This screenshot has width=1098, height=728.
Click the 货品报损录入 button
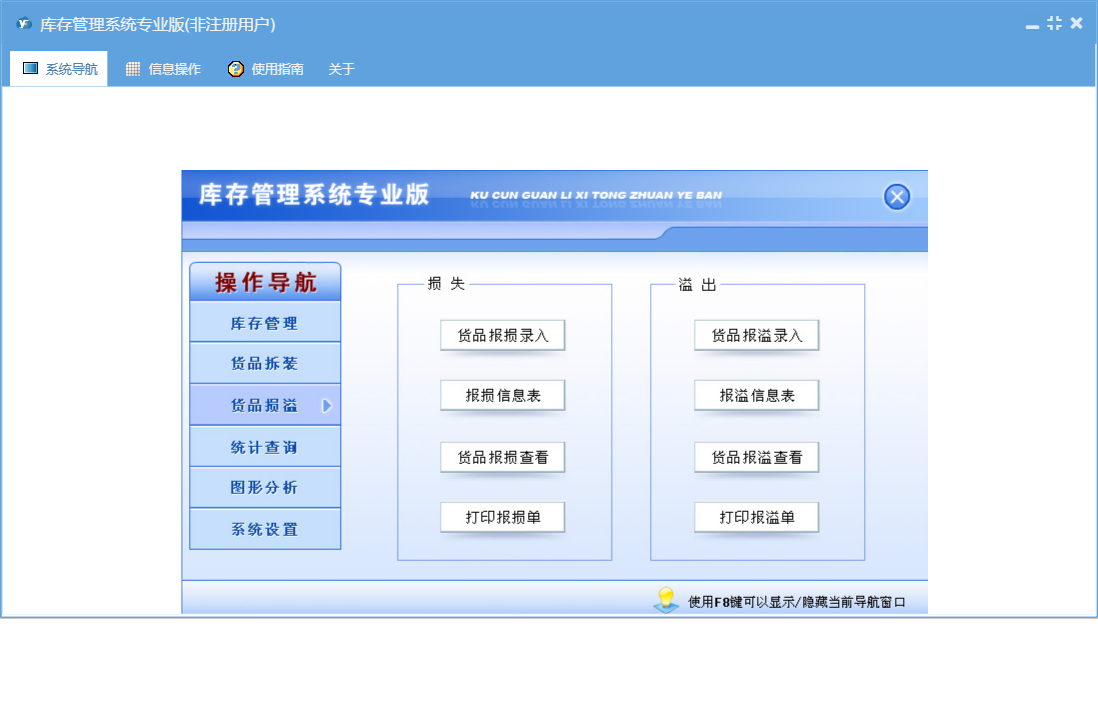click(503, 336)
